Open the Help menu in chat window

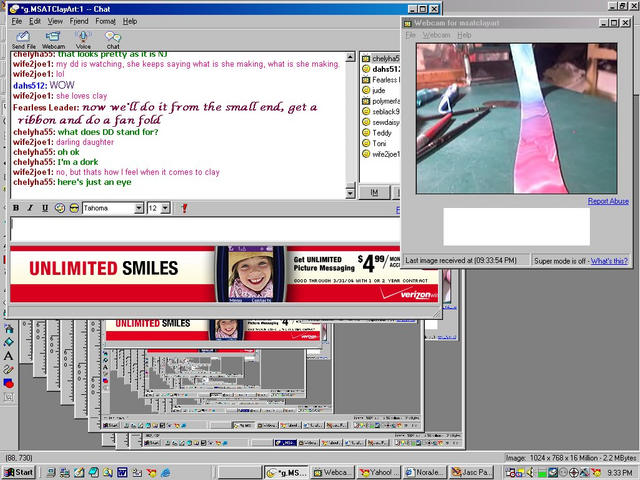pos(130,21)
